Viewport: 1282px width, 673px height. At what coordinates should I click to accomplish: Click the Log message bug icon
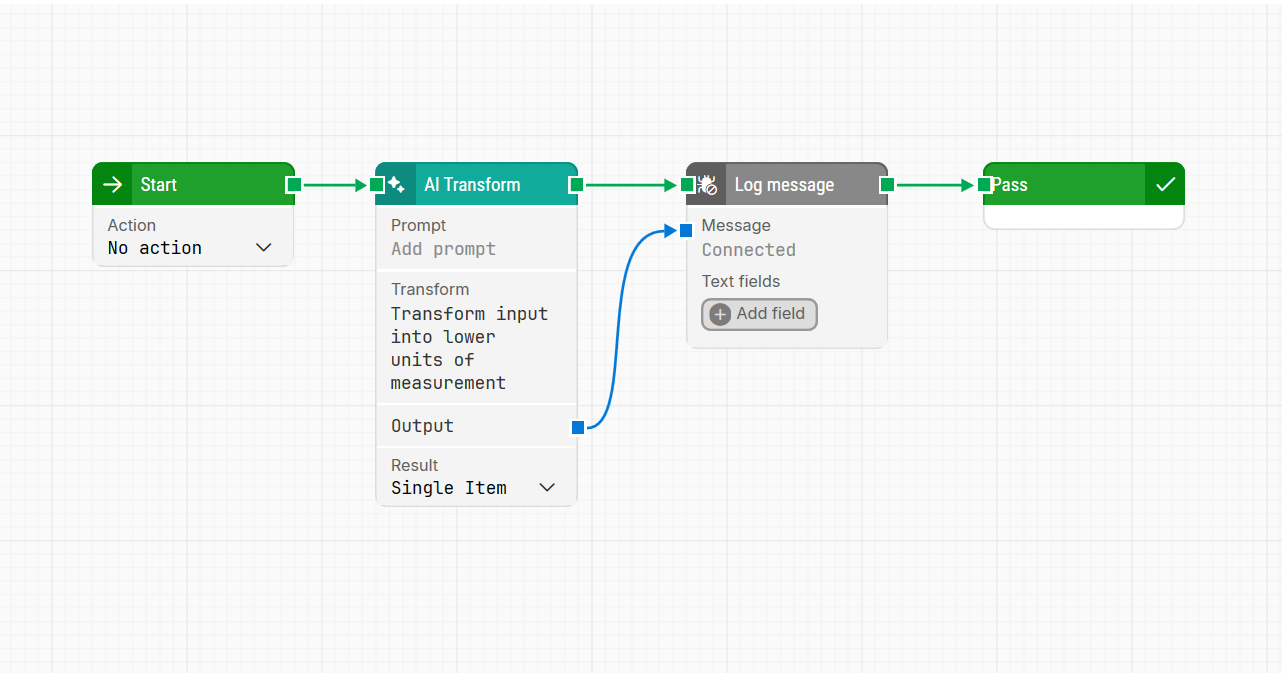click(707, 185)
